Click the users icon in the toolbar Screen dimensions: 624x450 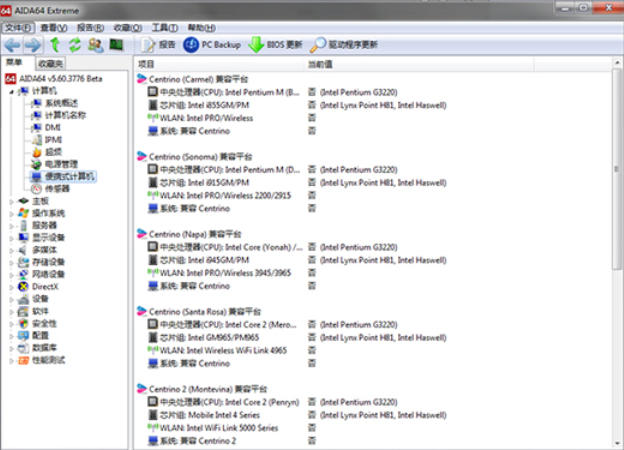click(96, 45)
